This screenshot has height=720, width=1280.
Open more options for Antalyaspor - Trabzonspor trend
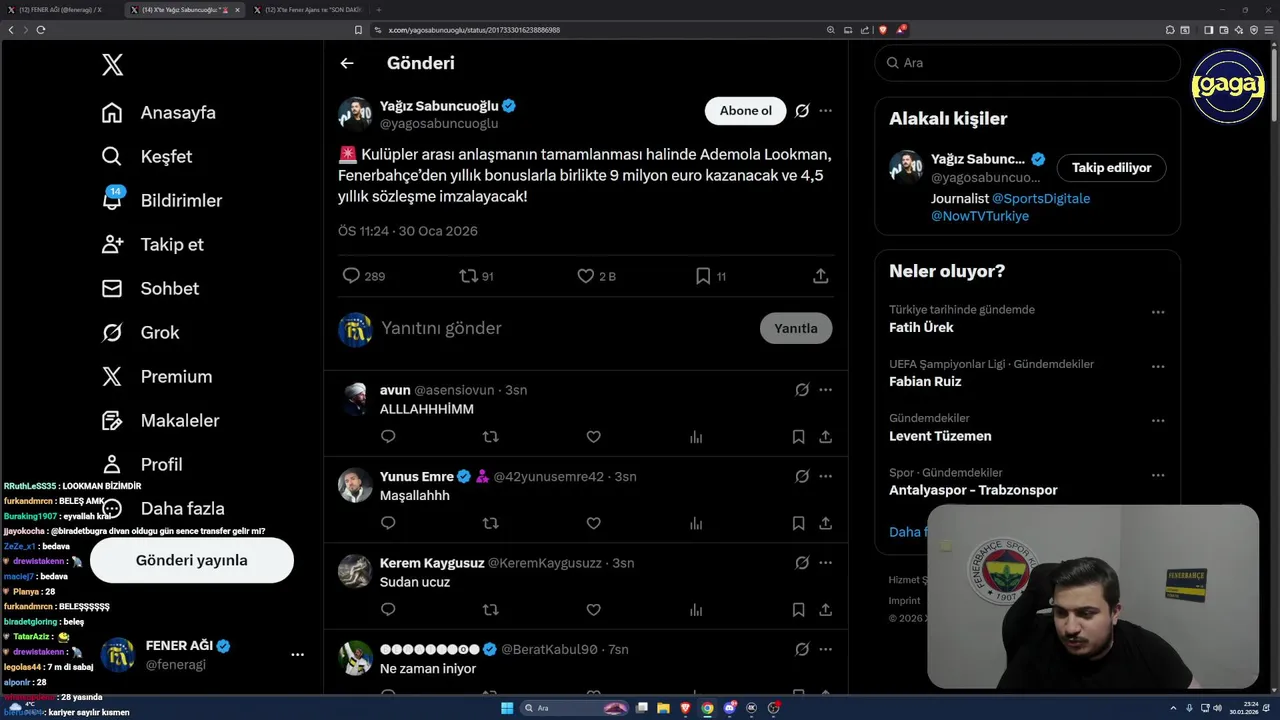pyautogui.click(x=1158, y=475)
